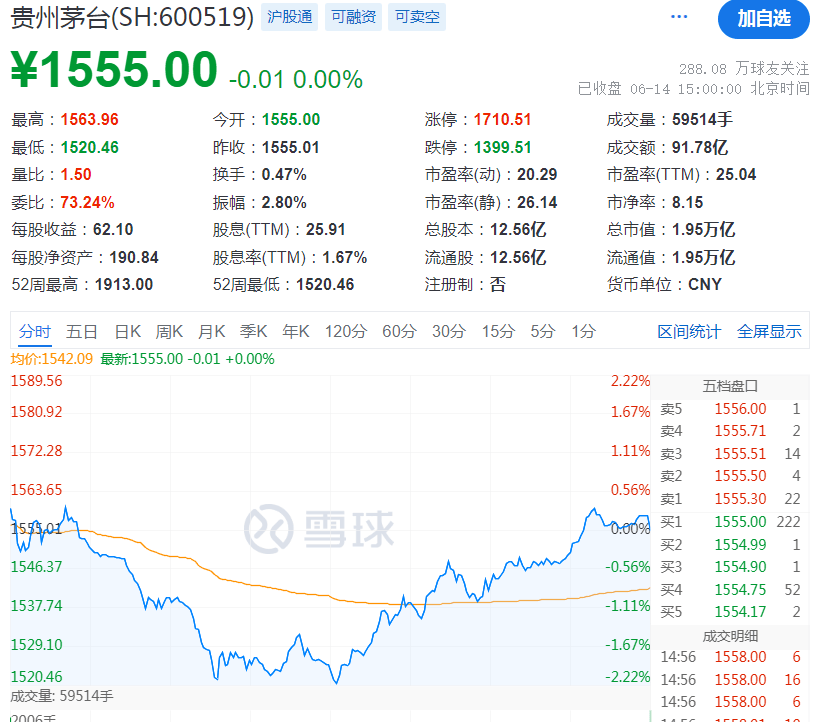Image resolution: width=831 pixels, height=722 pixels.
Task: Show the 年K chart tab
Action: (x=295, y=331)
